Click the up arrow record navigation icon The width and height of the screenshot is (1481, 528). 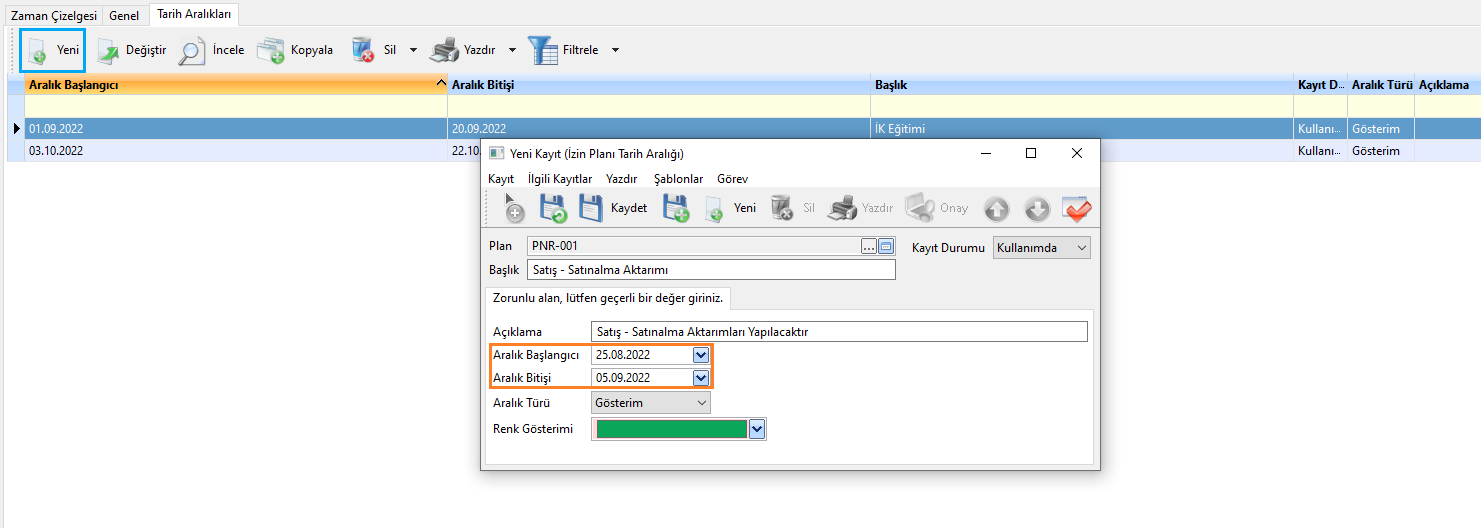coord(996,208)
